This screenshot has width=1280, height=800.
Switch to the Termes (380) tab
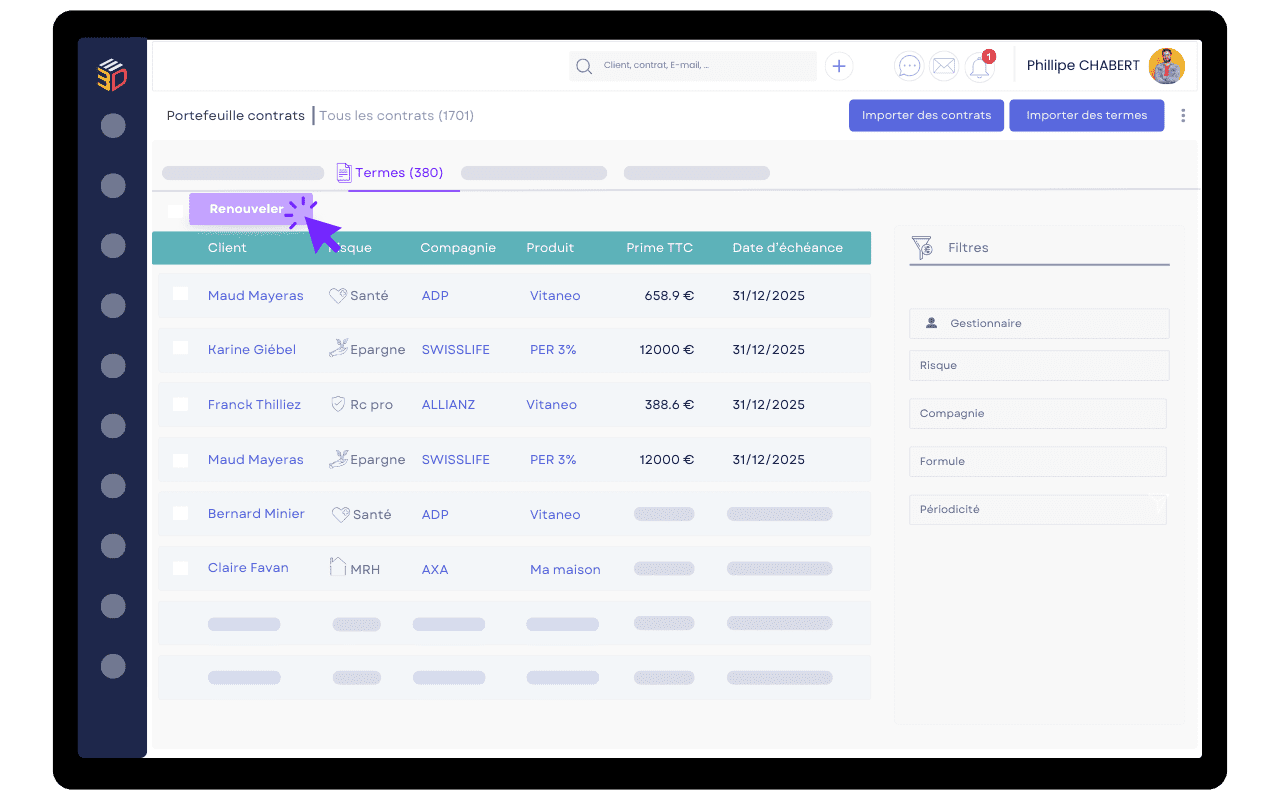tap(398, 172)
